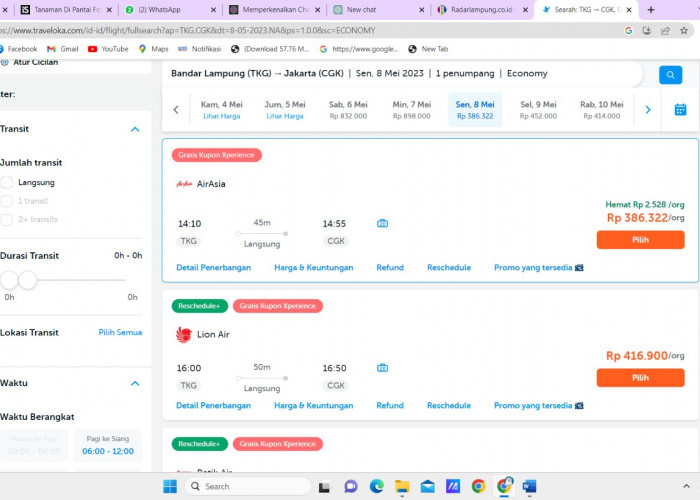700x500 pixels.
Task: Switch to the WhatsApp browser tab
Action: tap(170, 9)
